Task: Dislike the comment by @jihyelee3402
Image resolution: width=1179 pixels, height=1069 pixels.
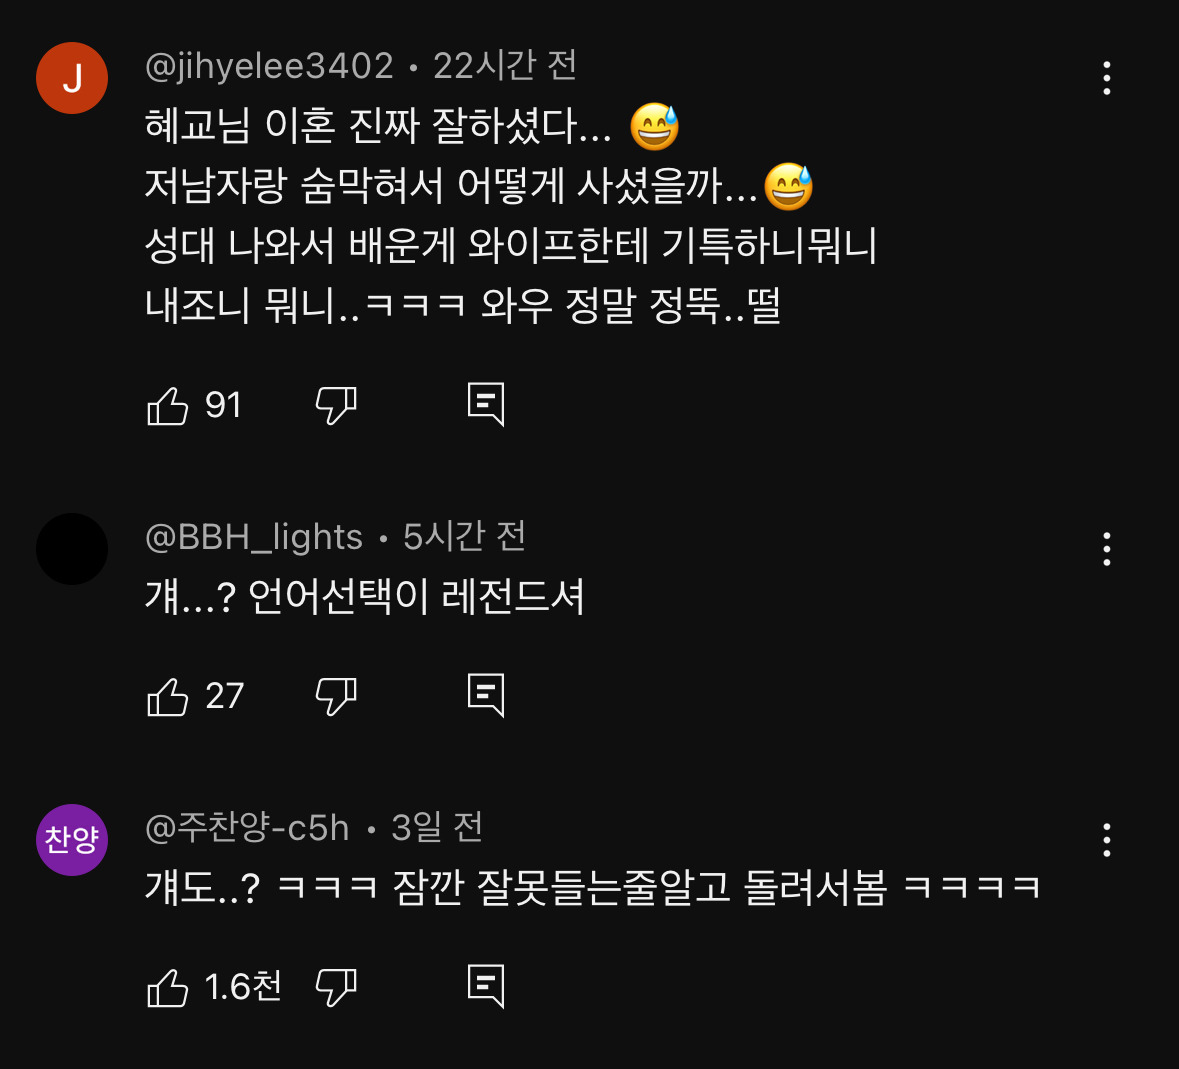Action: tap(336, 404)
